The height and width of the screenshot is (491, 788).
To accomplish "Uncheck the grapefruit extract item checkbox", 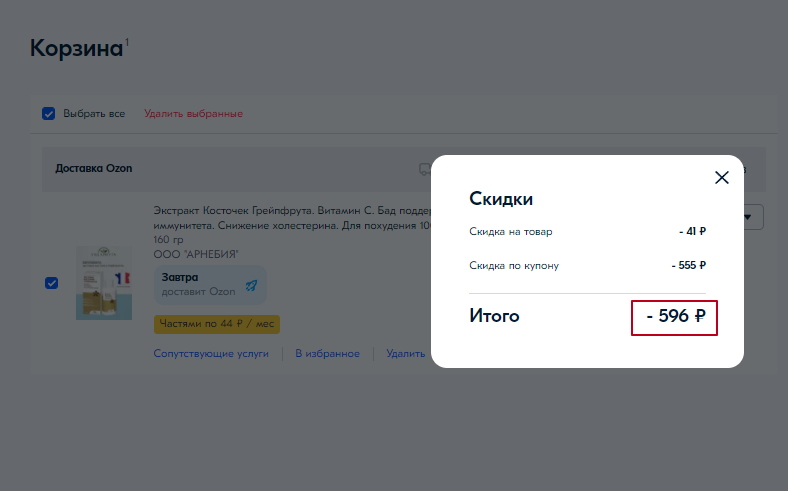I will click(x=51, y=283).
